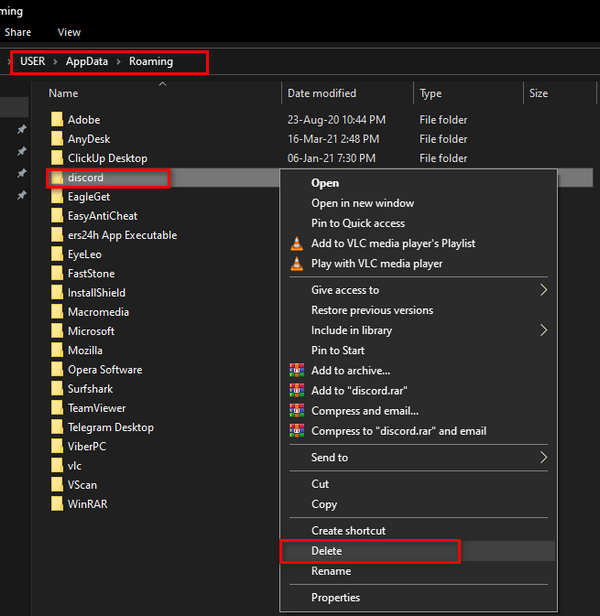This screenshot has width=600, height=616.
Task: Select the Telegram Desktop folder
Action: tap(111, 427)
